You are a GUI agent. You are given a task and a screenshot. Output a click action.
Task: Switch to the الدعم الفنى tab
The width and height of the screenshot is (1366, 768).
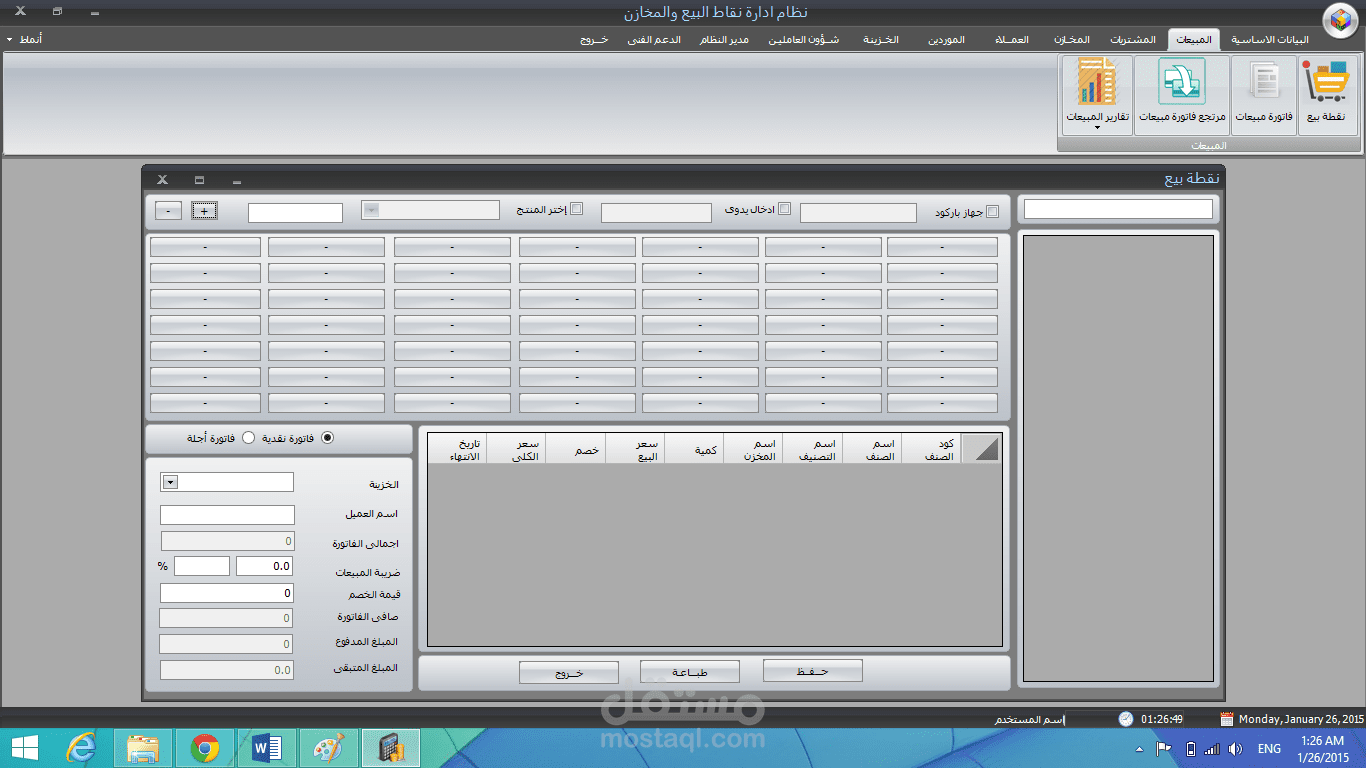[x=654, y=40]
